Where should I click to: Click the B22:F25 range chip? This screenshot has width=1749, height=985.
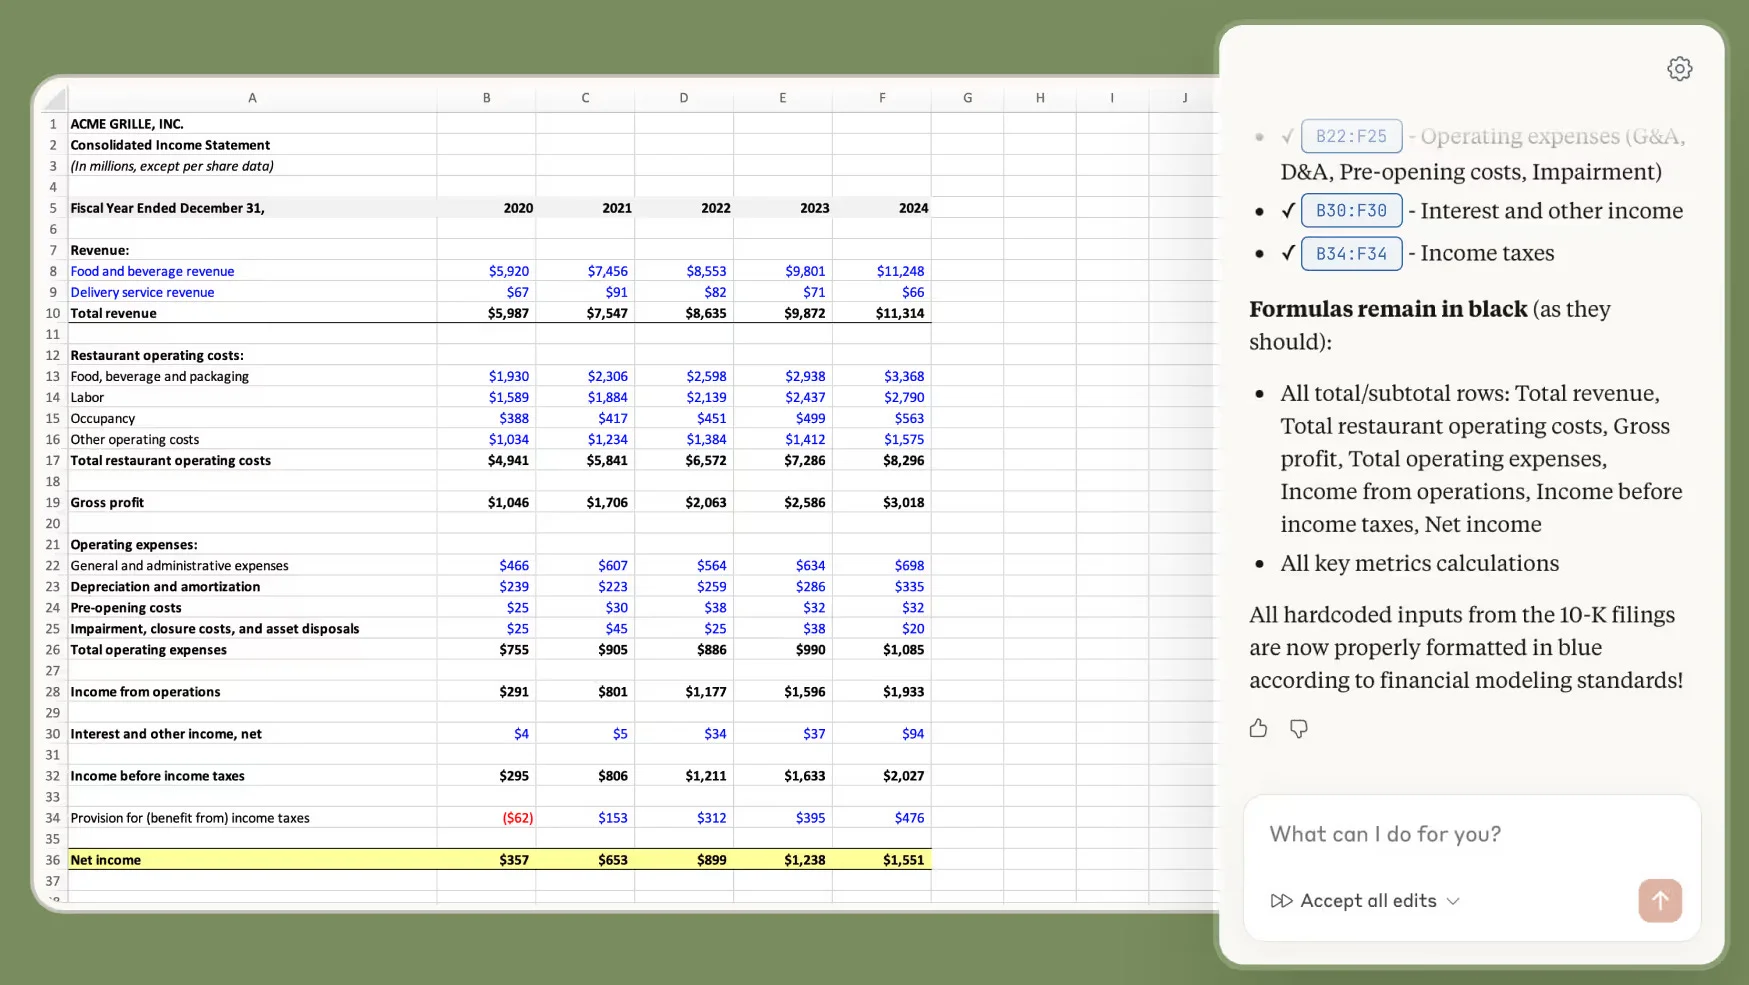click(x=1352, y=135)
